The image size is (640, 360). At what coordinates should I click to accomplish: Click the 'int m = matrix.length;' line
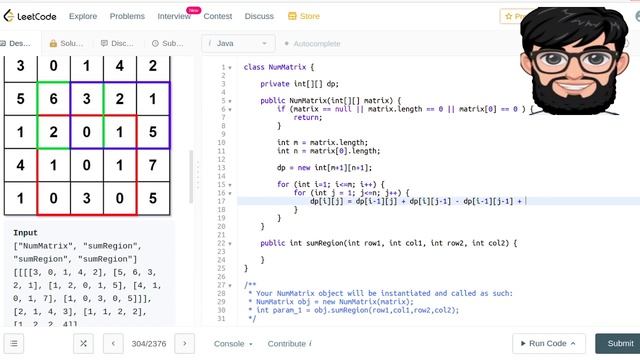tap(322, 142)
